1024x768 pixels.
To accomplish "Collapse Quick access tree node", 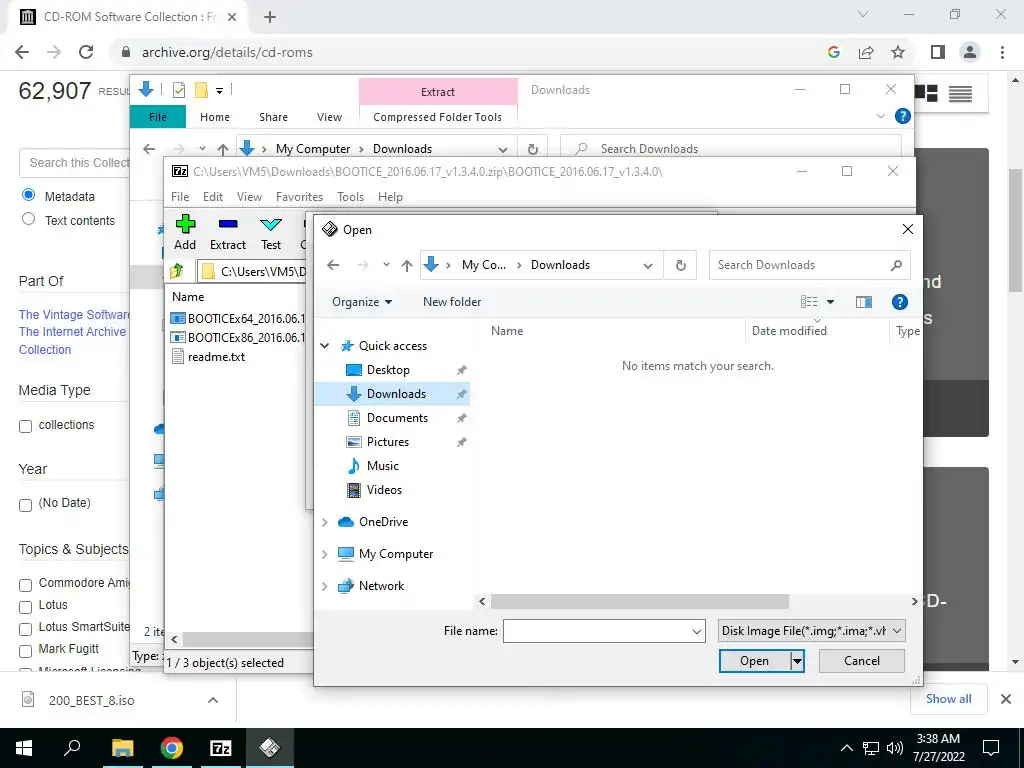I will 325,345.
